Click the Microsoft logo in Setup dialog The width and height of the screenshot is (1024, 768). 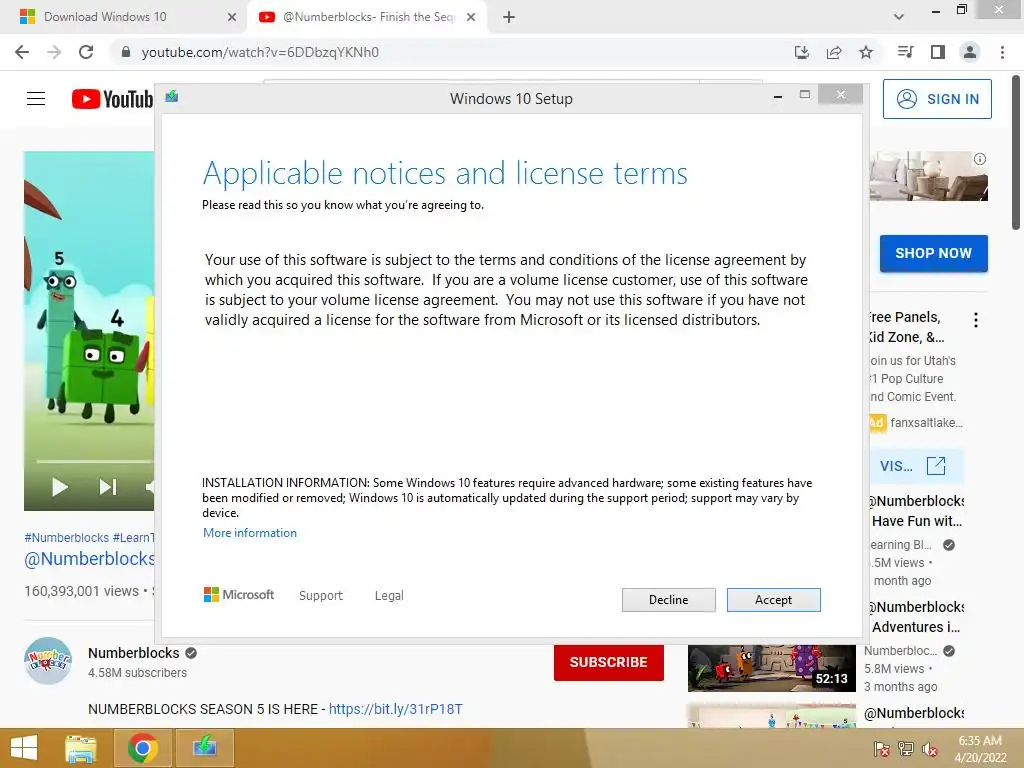[239, 594]
